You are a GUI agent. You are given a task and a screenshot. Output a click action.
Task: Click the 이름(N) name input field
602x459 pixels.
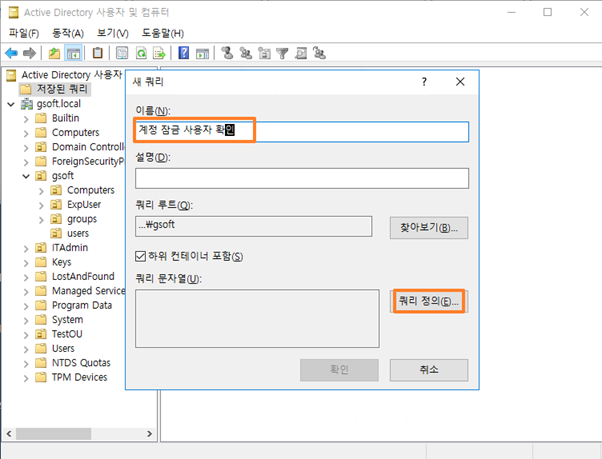click(302, 132)
